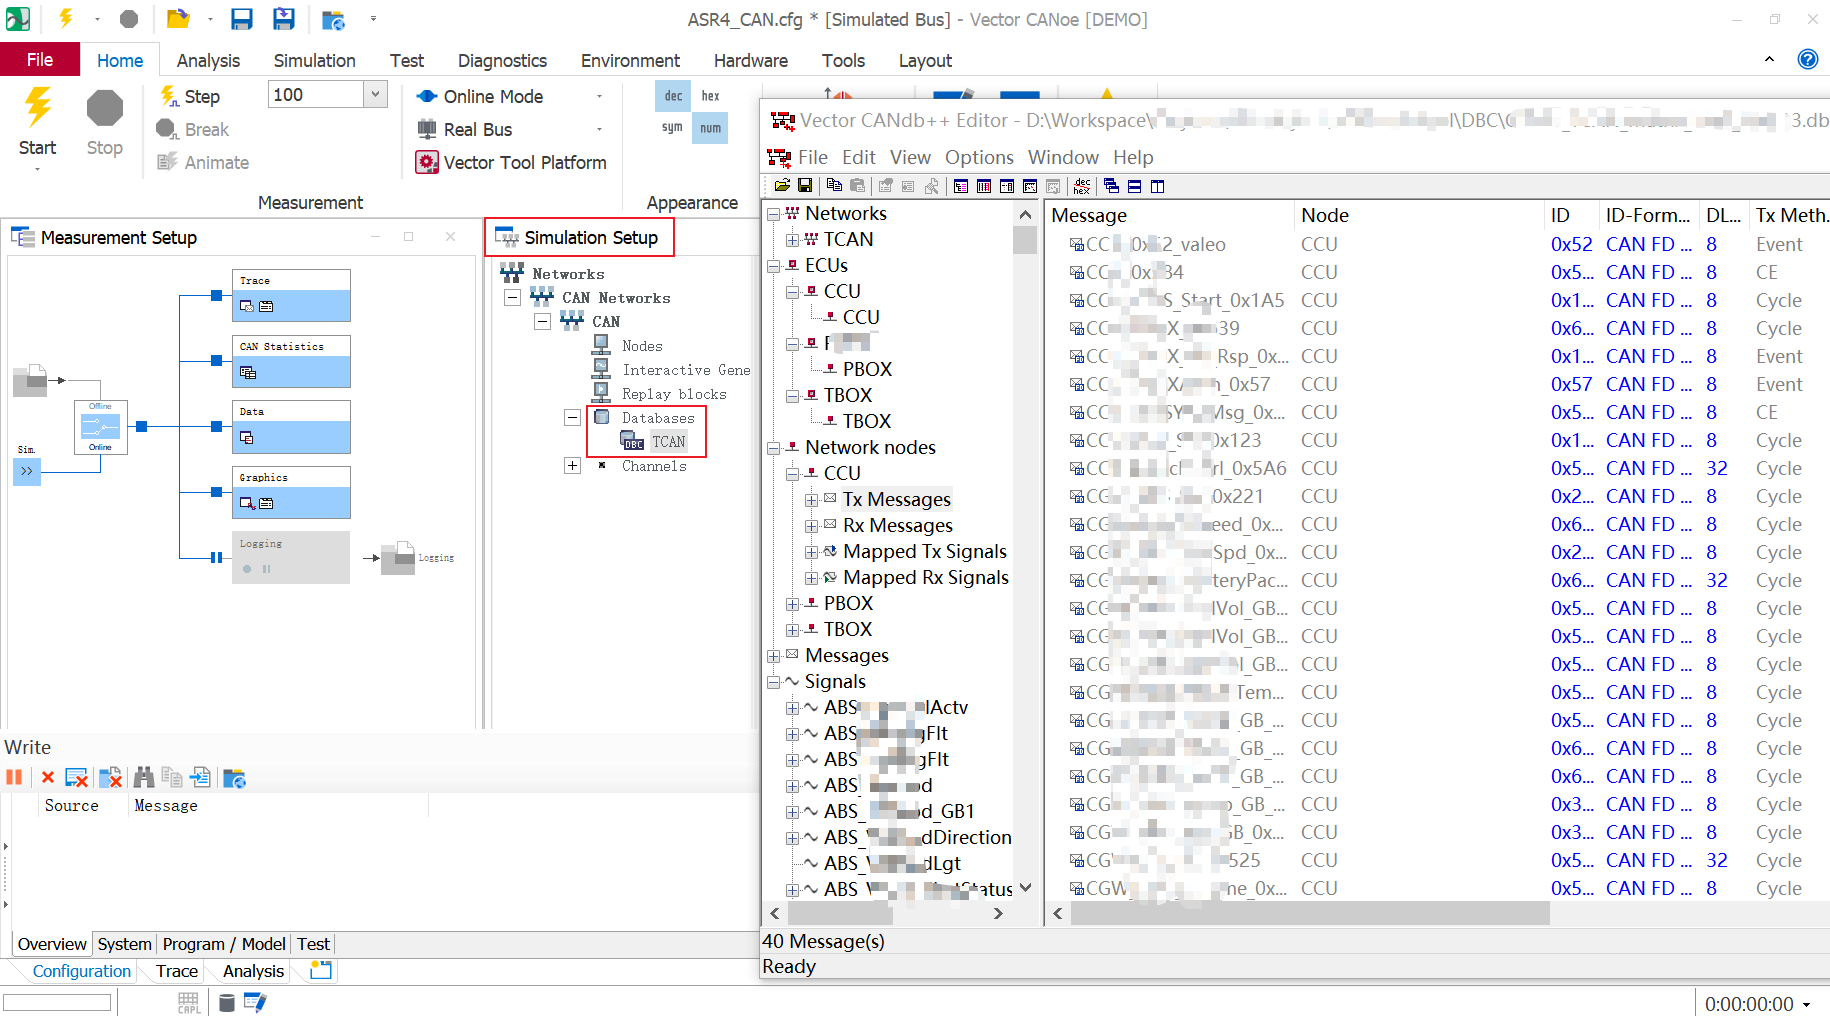
Task: Toggle dec/hex display in CANdb++ toolbar
Action: [x=1082, y=186]
